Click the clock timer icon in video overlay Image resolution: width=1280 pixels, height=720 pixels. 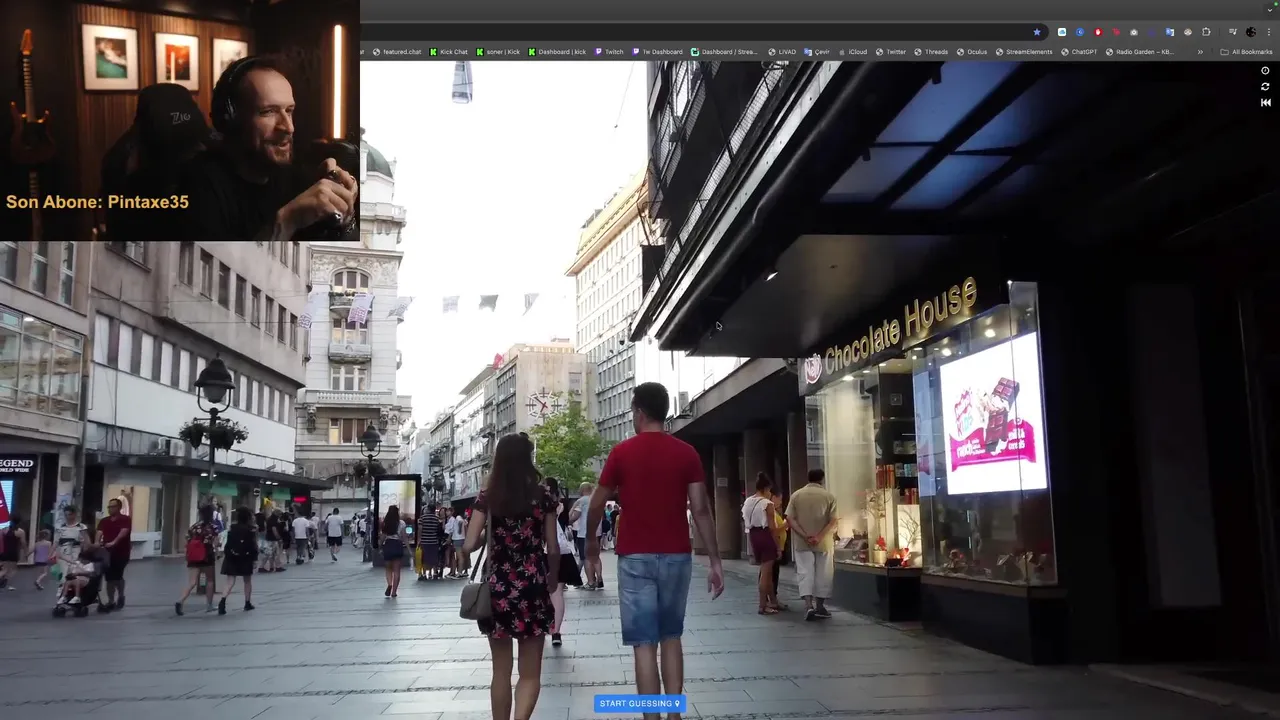tap(1265, 71)
